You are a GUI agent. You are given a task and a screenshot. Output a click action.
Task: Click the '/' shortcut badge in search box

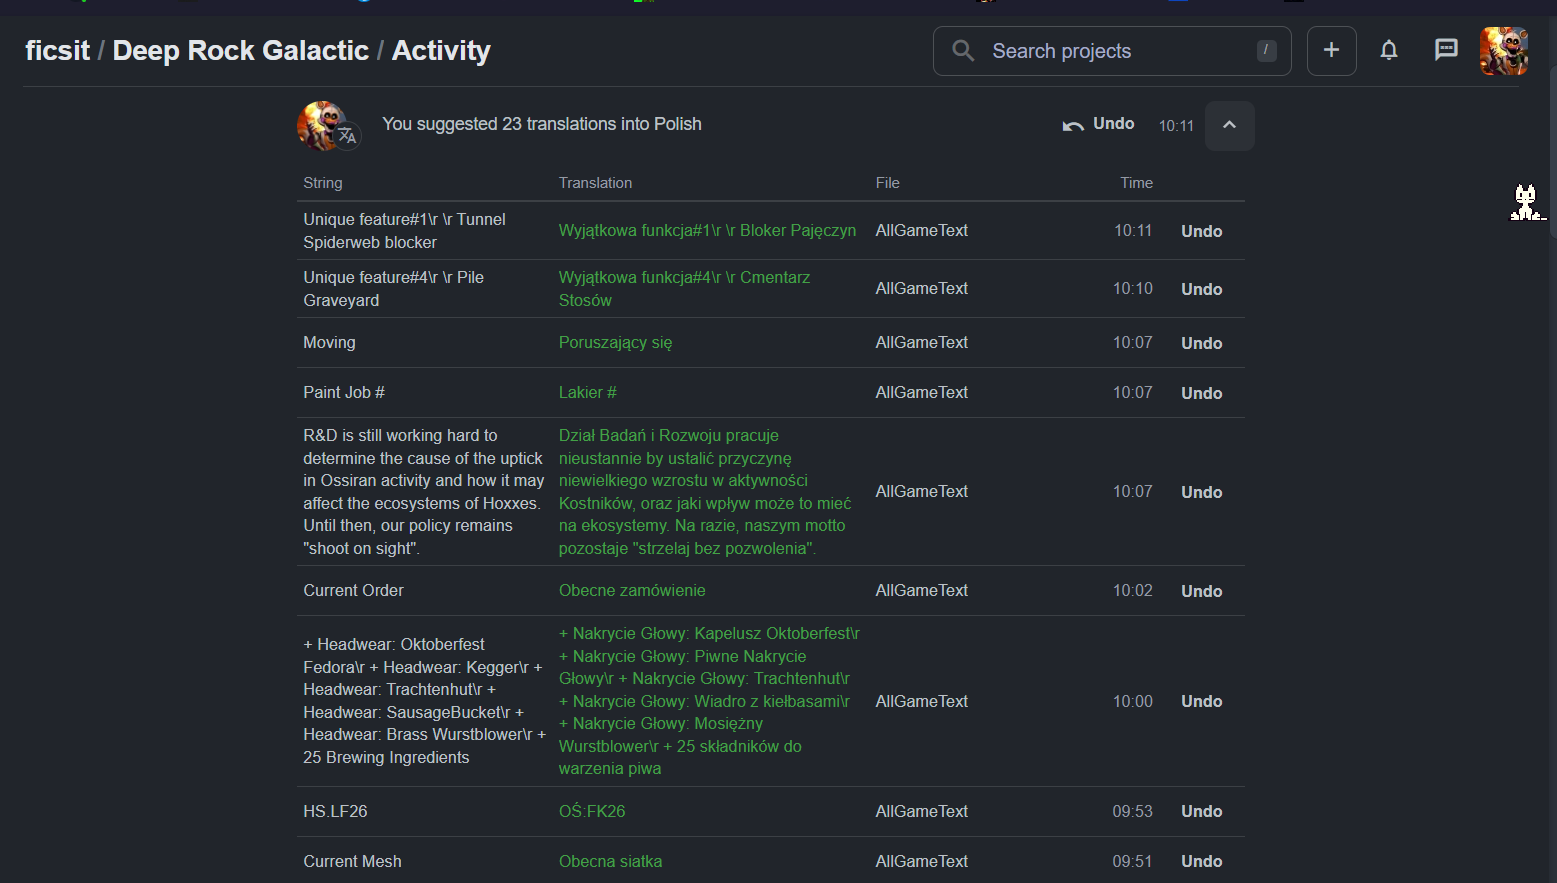point(1266,50)
